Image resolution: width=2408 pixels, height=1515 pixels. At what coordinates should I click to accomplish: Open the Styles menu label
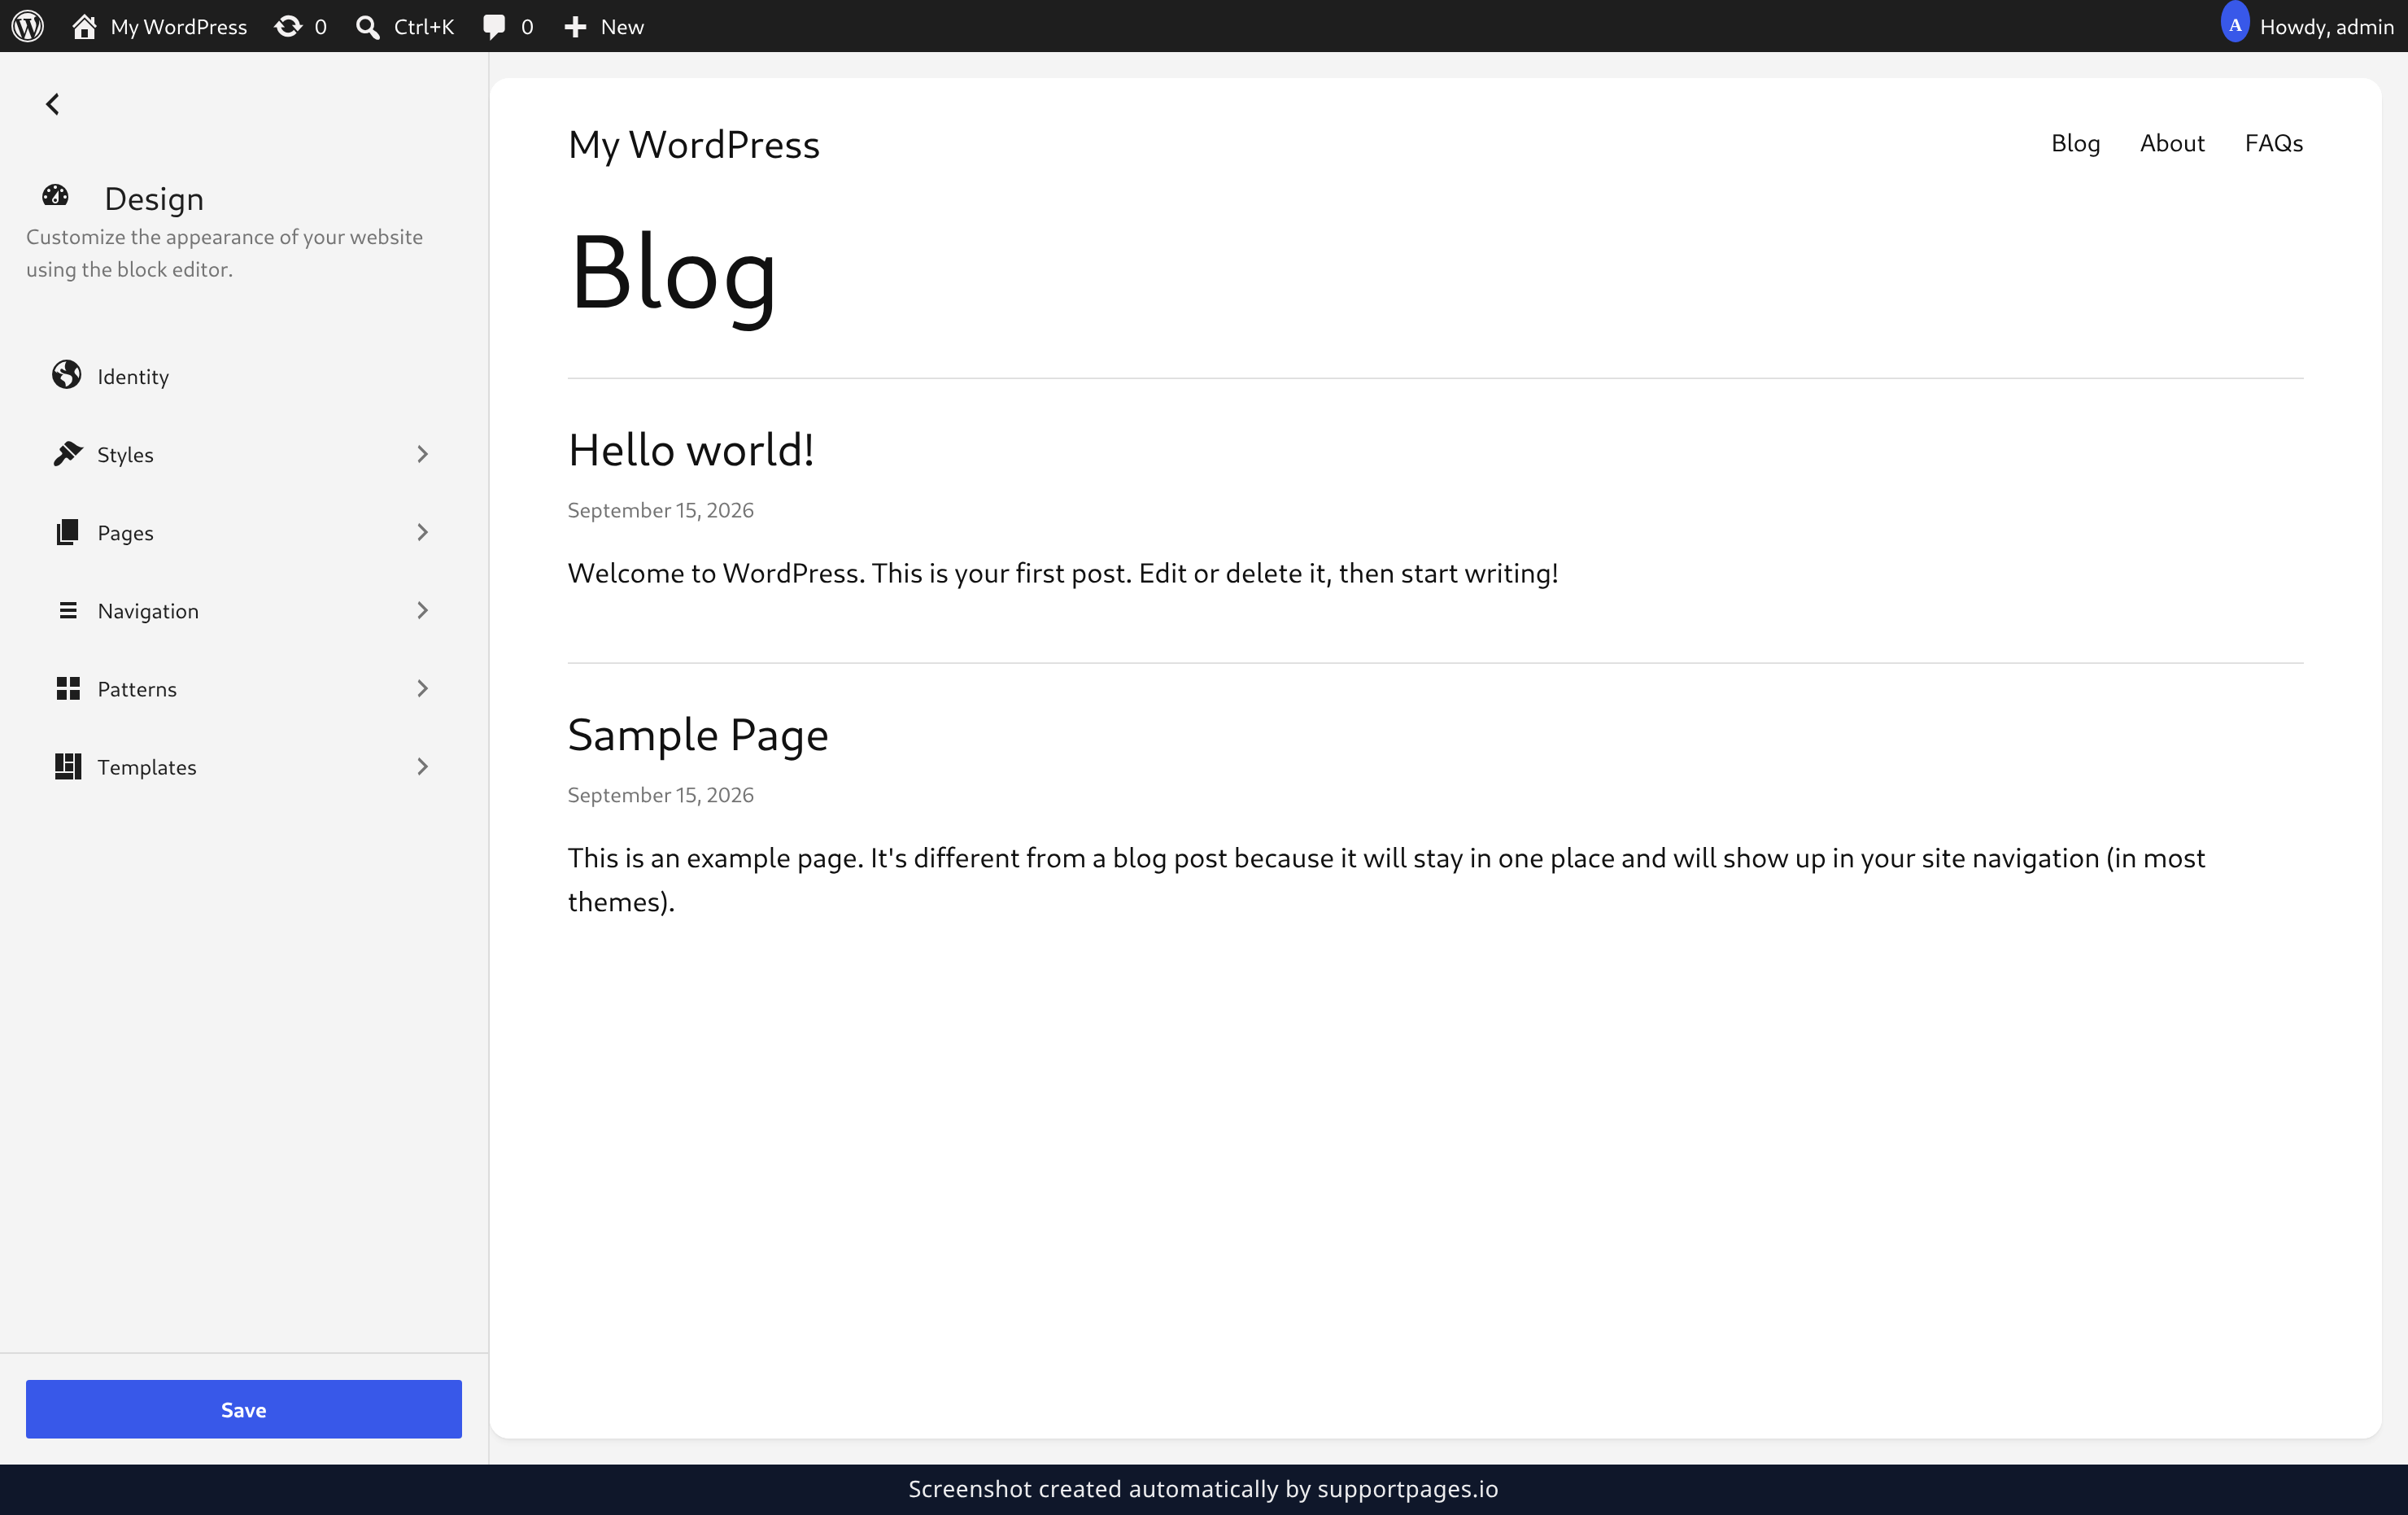(x=125, y=455)
